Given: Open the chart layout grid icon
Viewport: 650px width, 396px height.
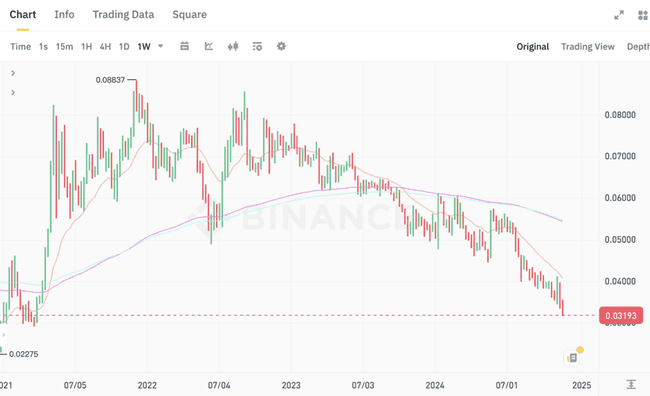Looking at the screenshot, I should 643,15.
